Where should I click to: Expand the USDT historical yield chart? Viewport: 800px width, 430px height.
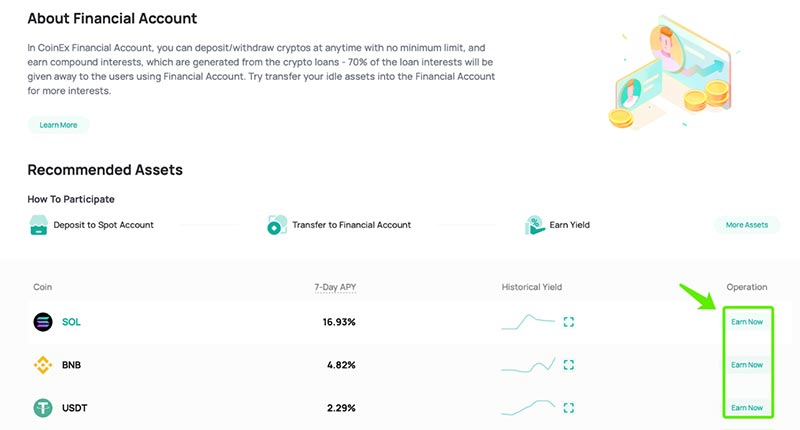569,407
